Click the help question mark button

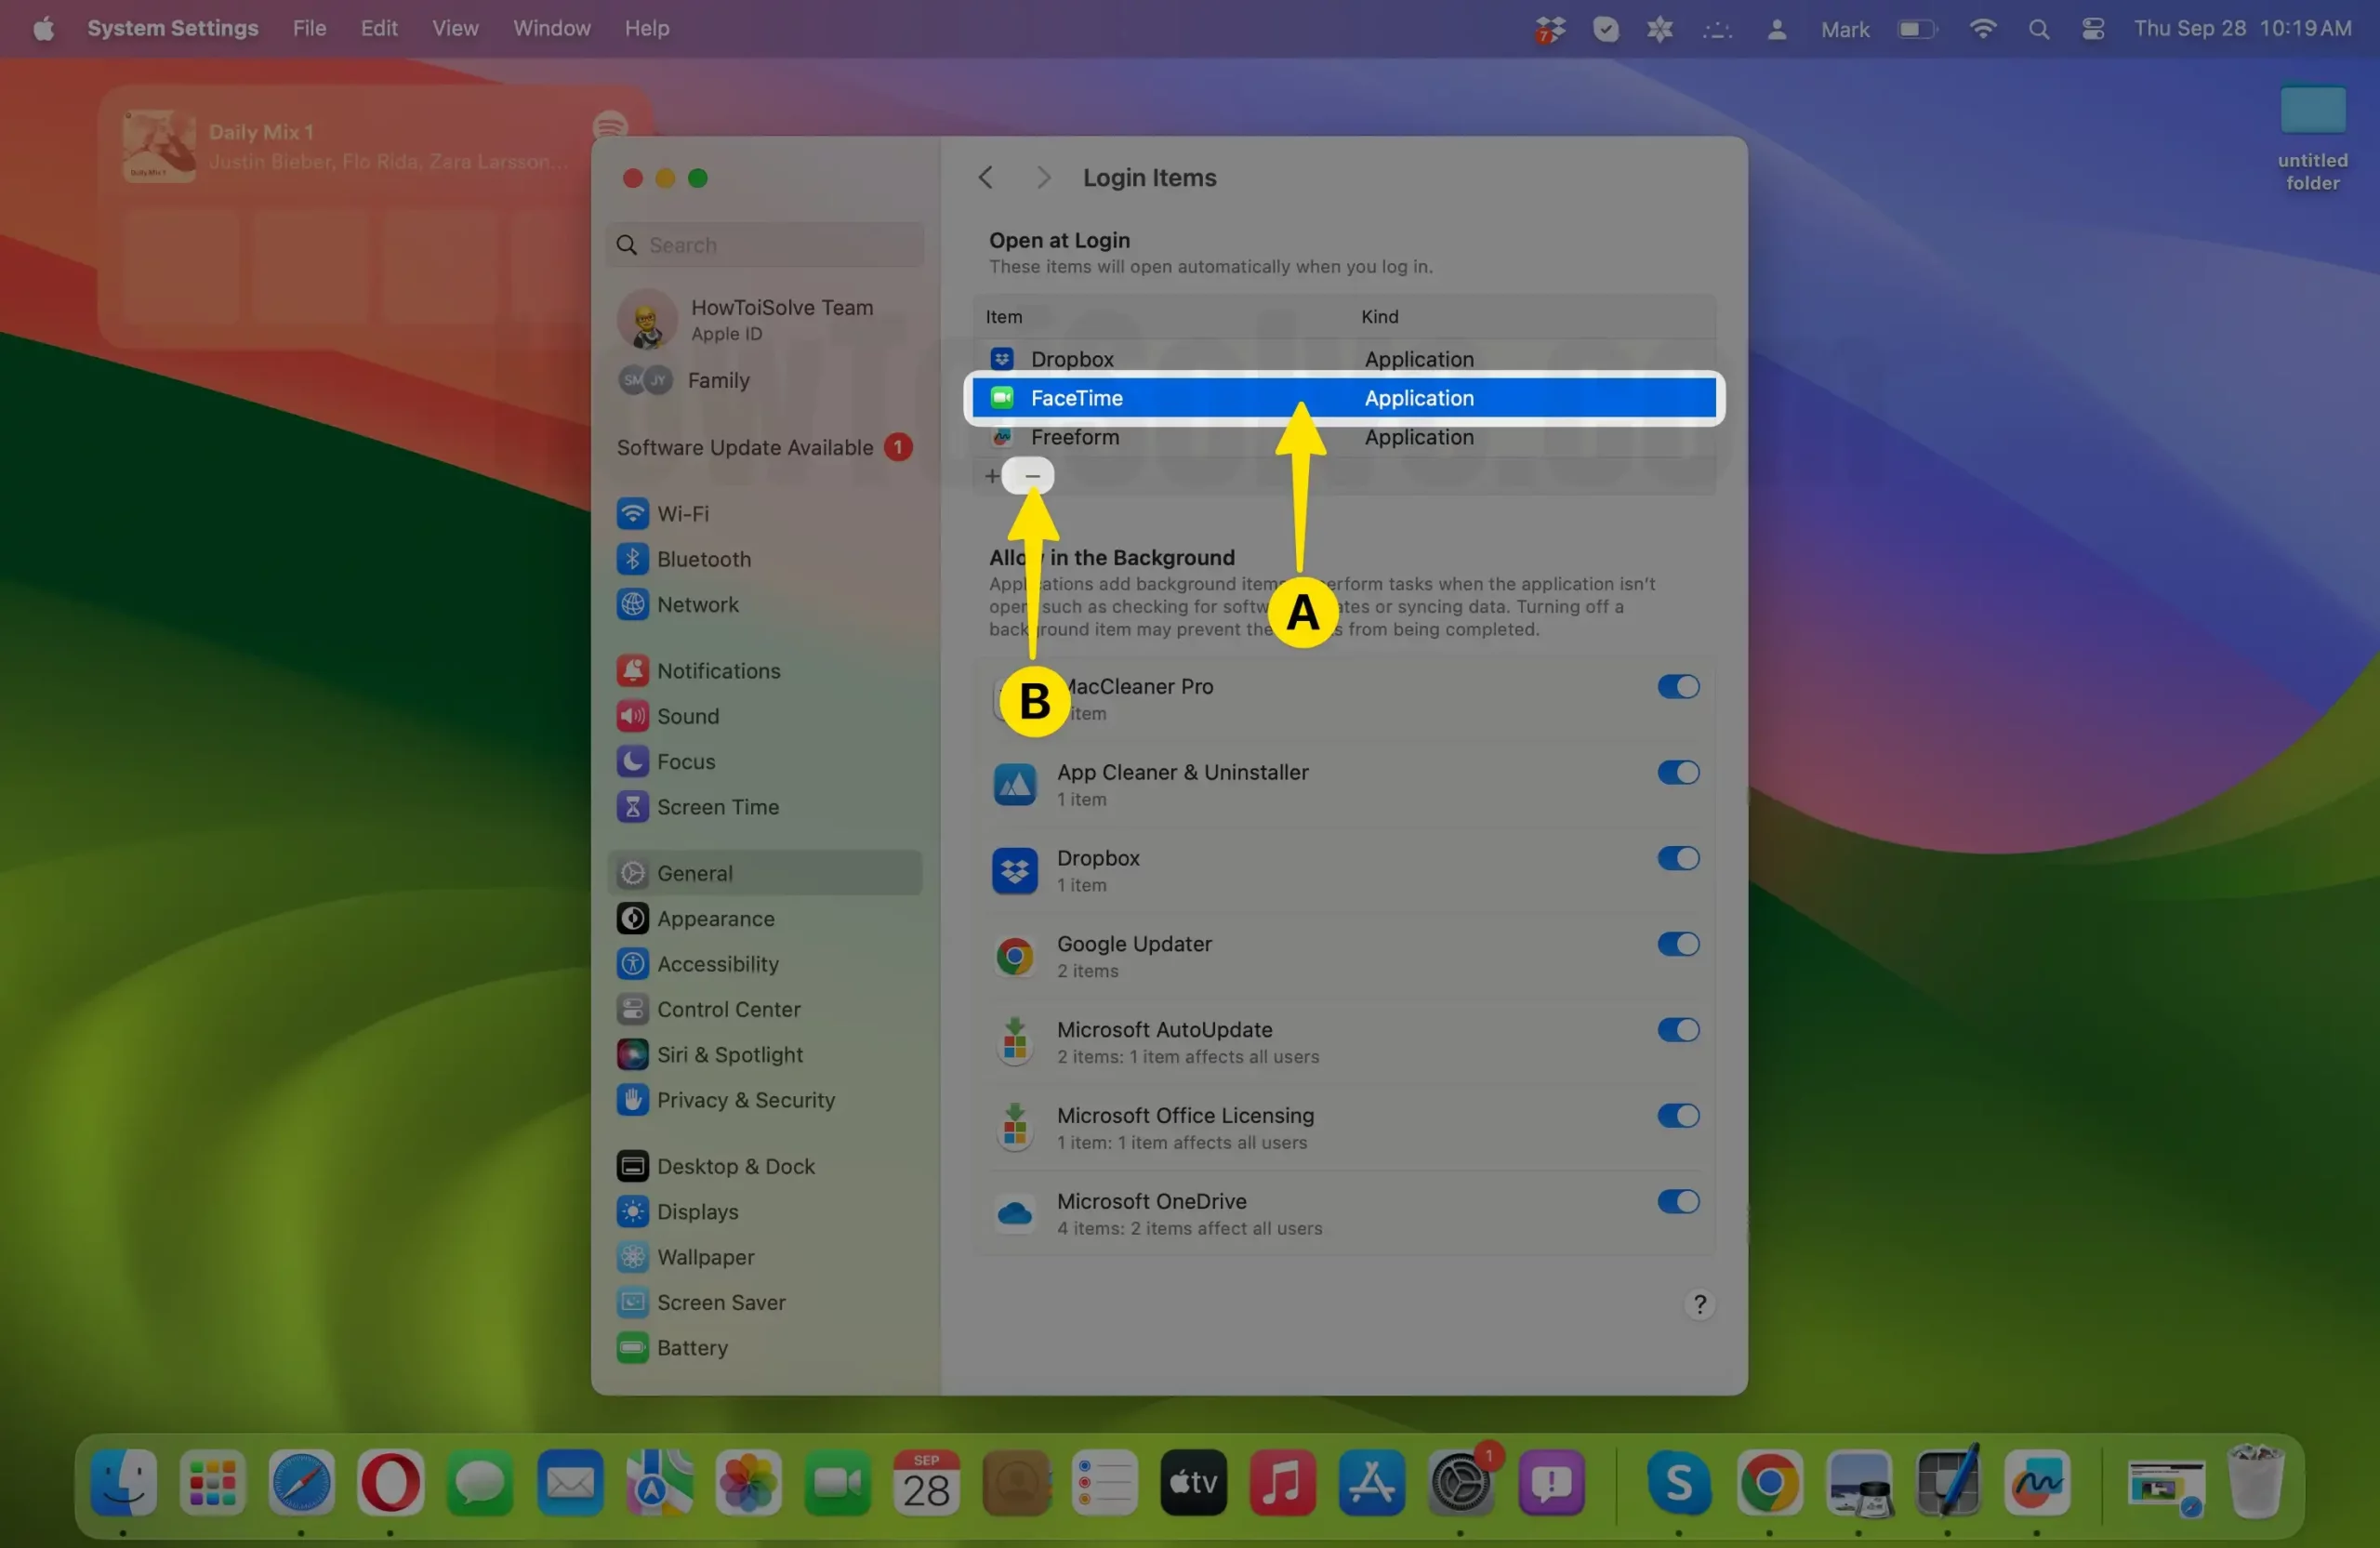pyautogui.click(x=1699, y=1304)
